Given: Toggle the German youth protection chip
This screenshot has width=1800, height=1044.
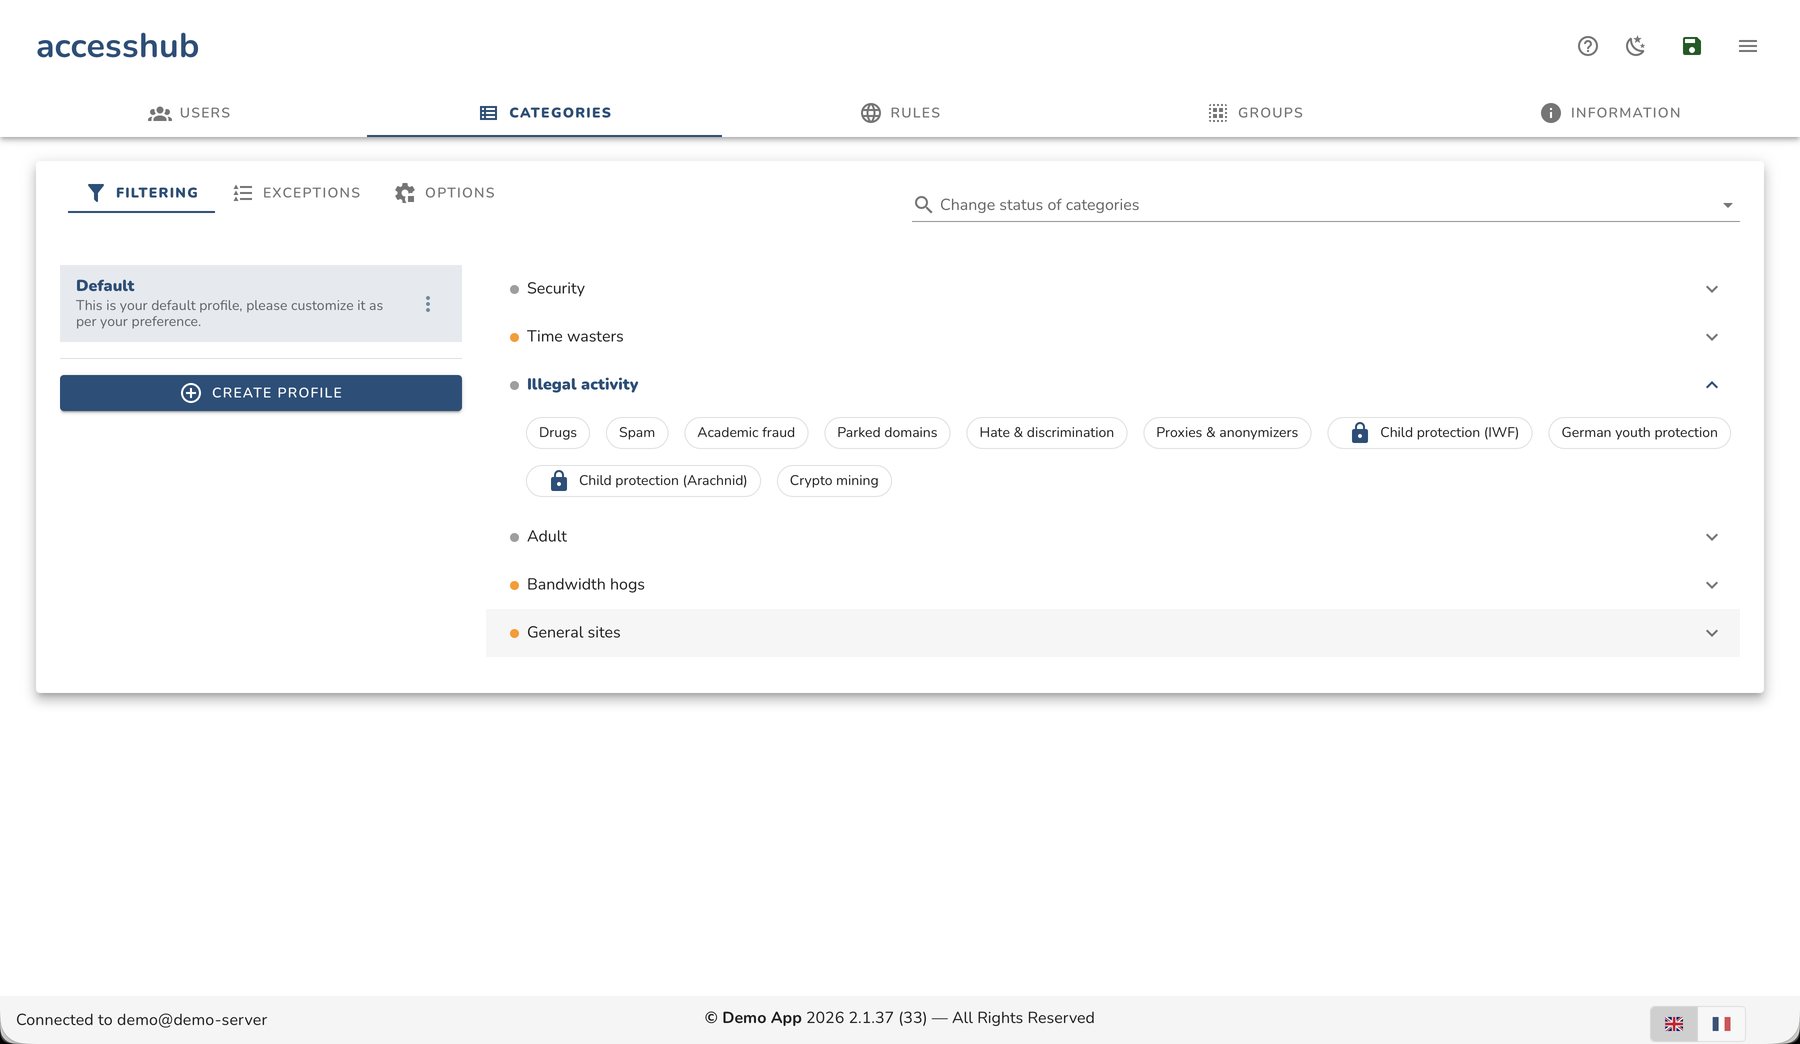Looking at the screenshot, I should pyautogui.click(x=1639, y=433).
